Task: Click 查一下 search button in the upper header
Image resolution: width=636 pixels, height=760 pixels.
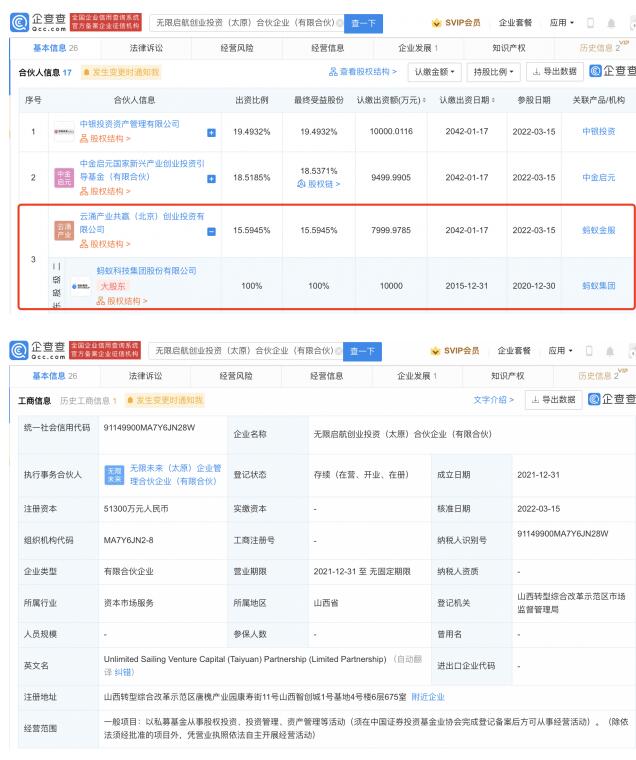Action: (x=363, y=23)
